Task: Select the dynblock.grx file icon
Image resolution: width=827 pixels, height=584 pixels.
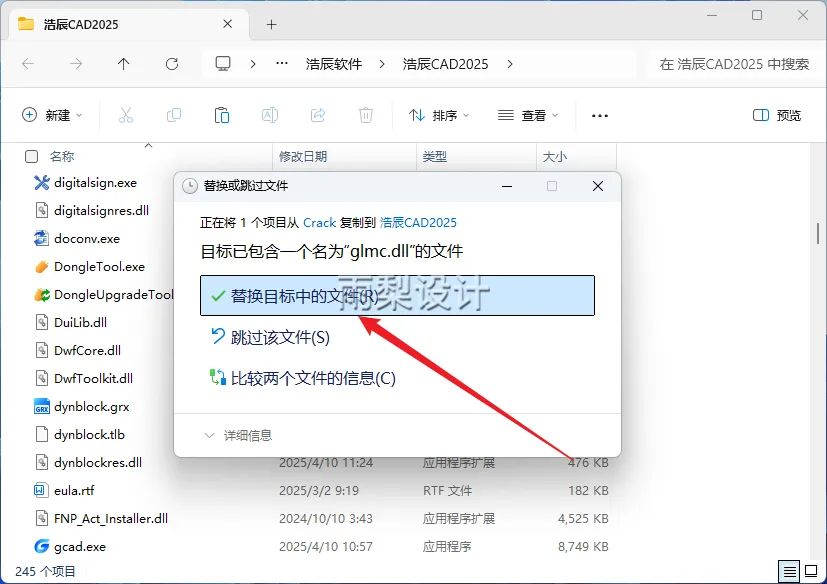Action: [x=42, y=407]
